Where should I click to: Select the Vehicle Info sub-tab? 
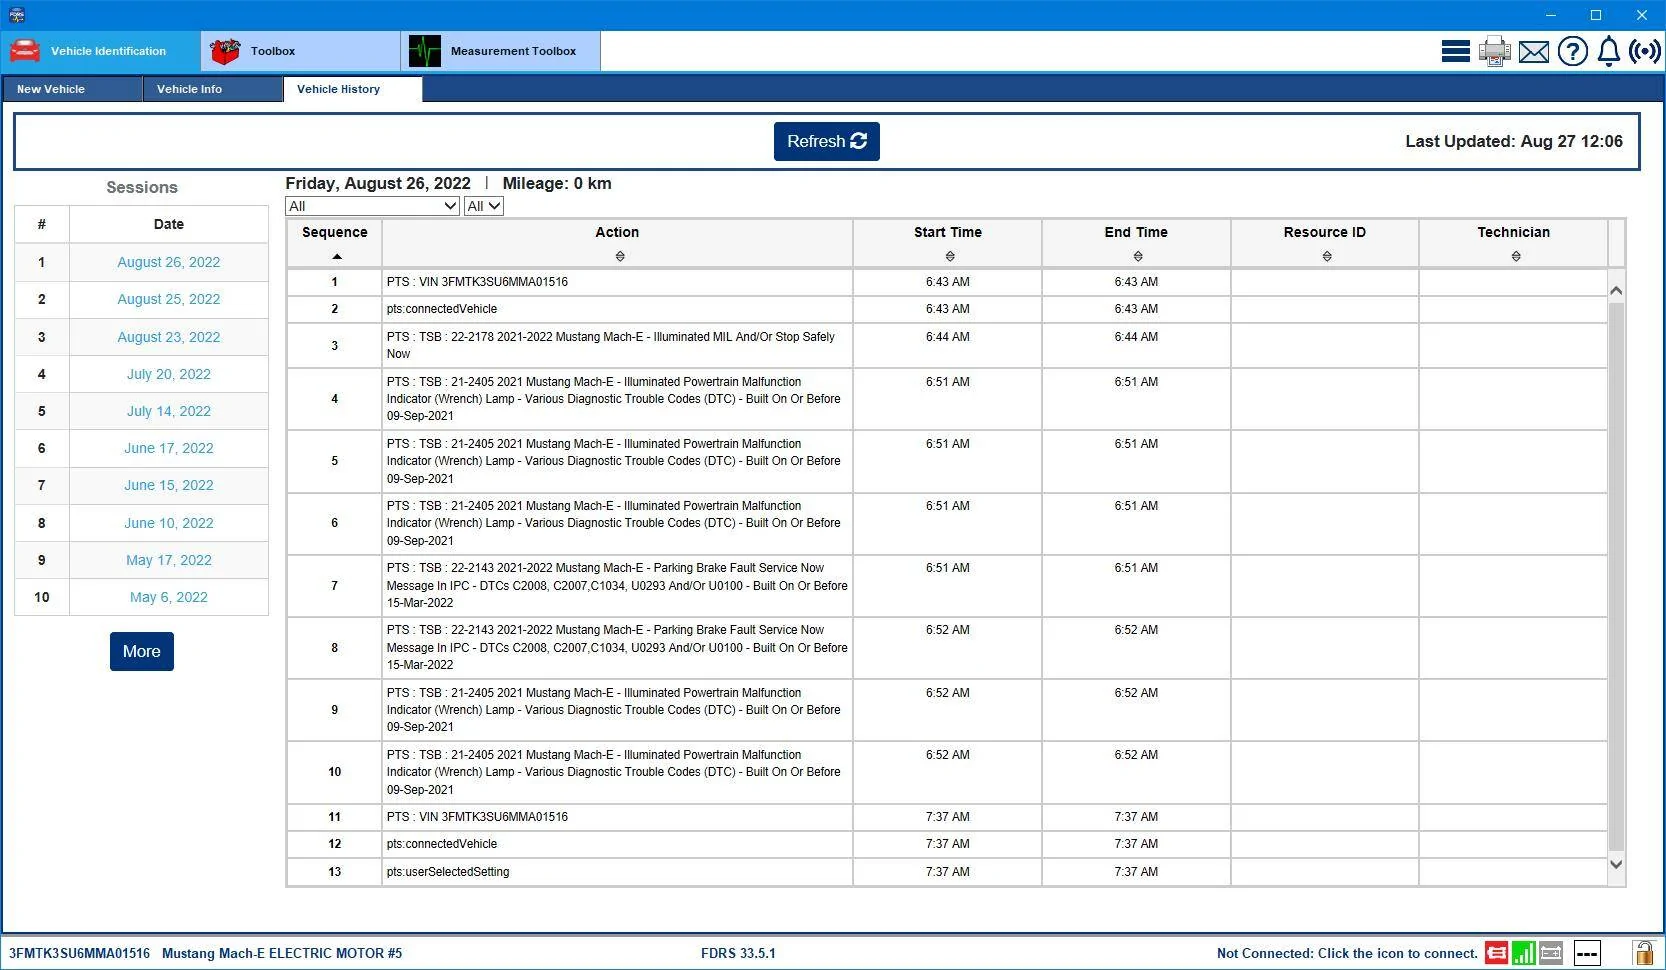213,89
